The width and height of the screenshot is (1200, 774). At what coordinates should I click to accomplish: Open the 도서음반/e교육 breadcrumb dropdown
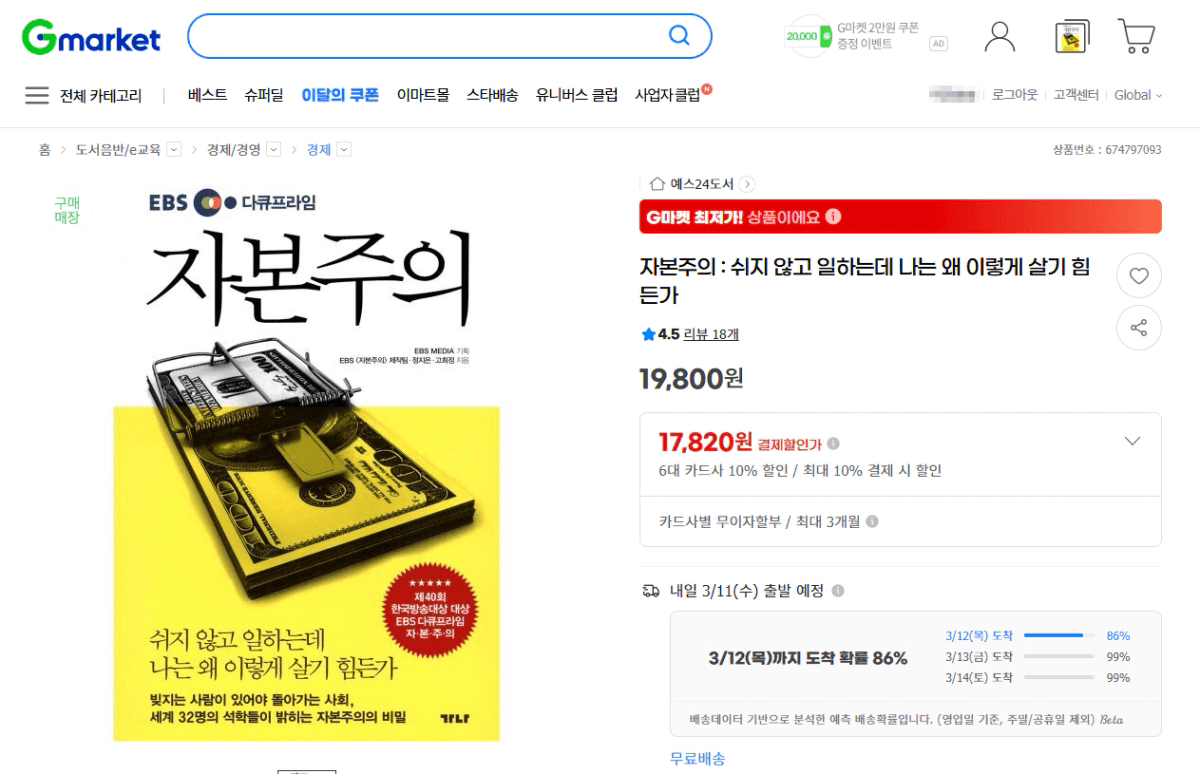(x=173, y=150)
